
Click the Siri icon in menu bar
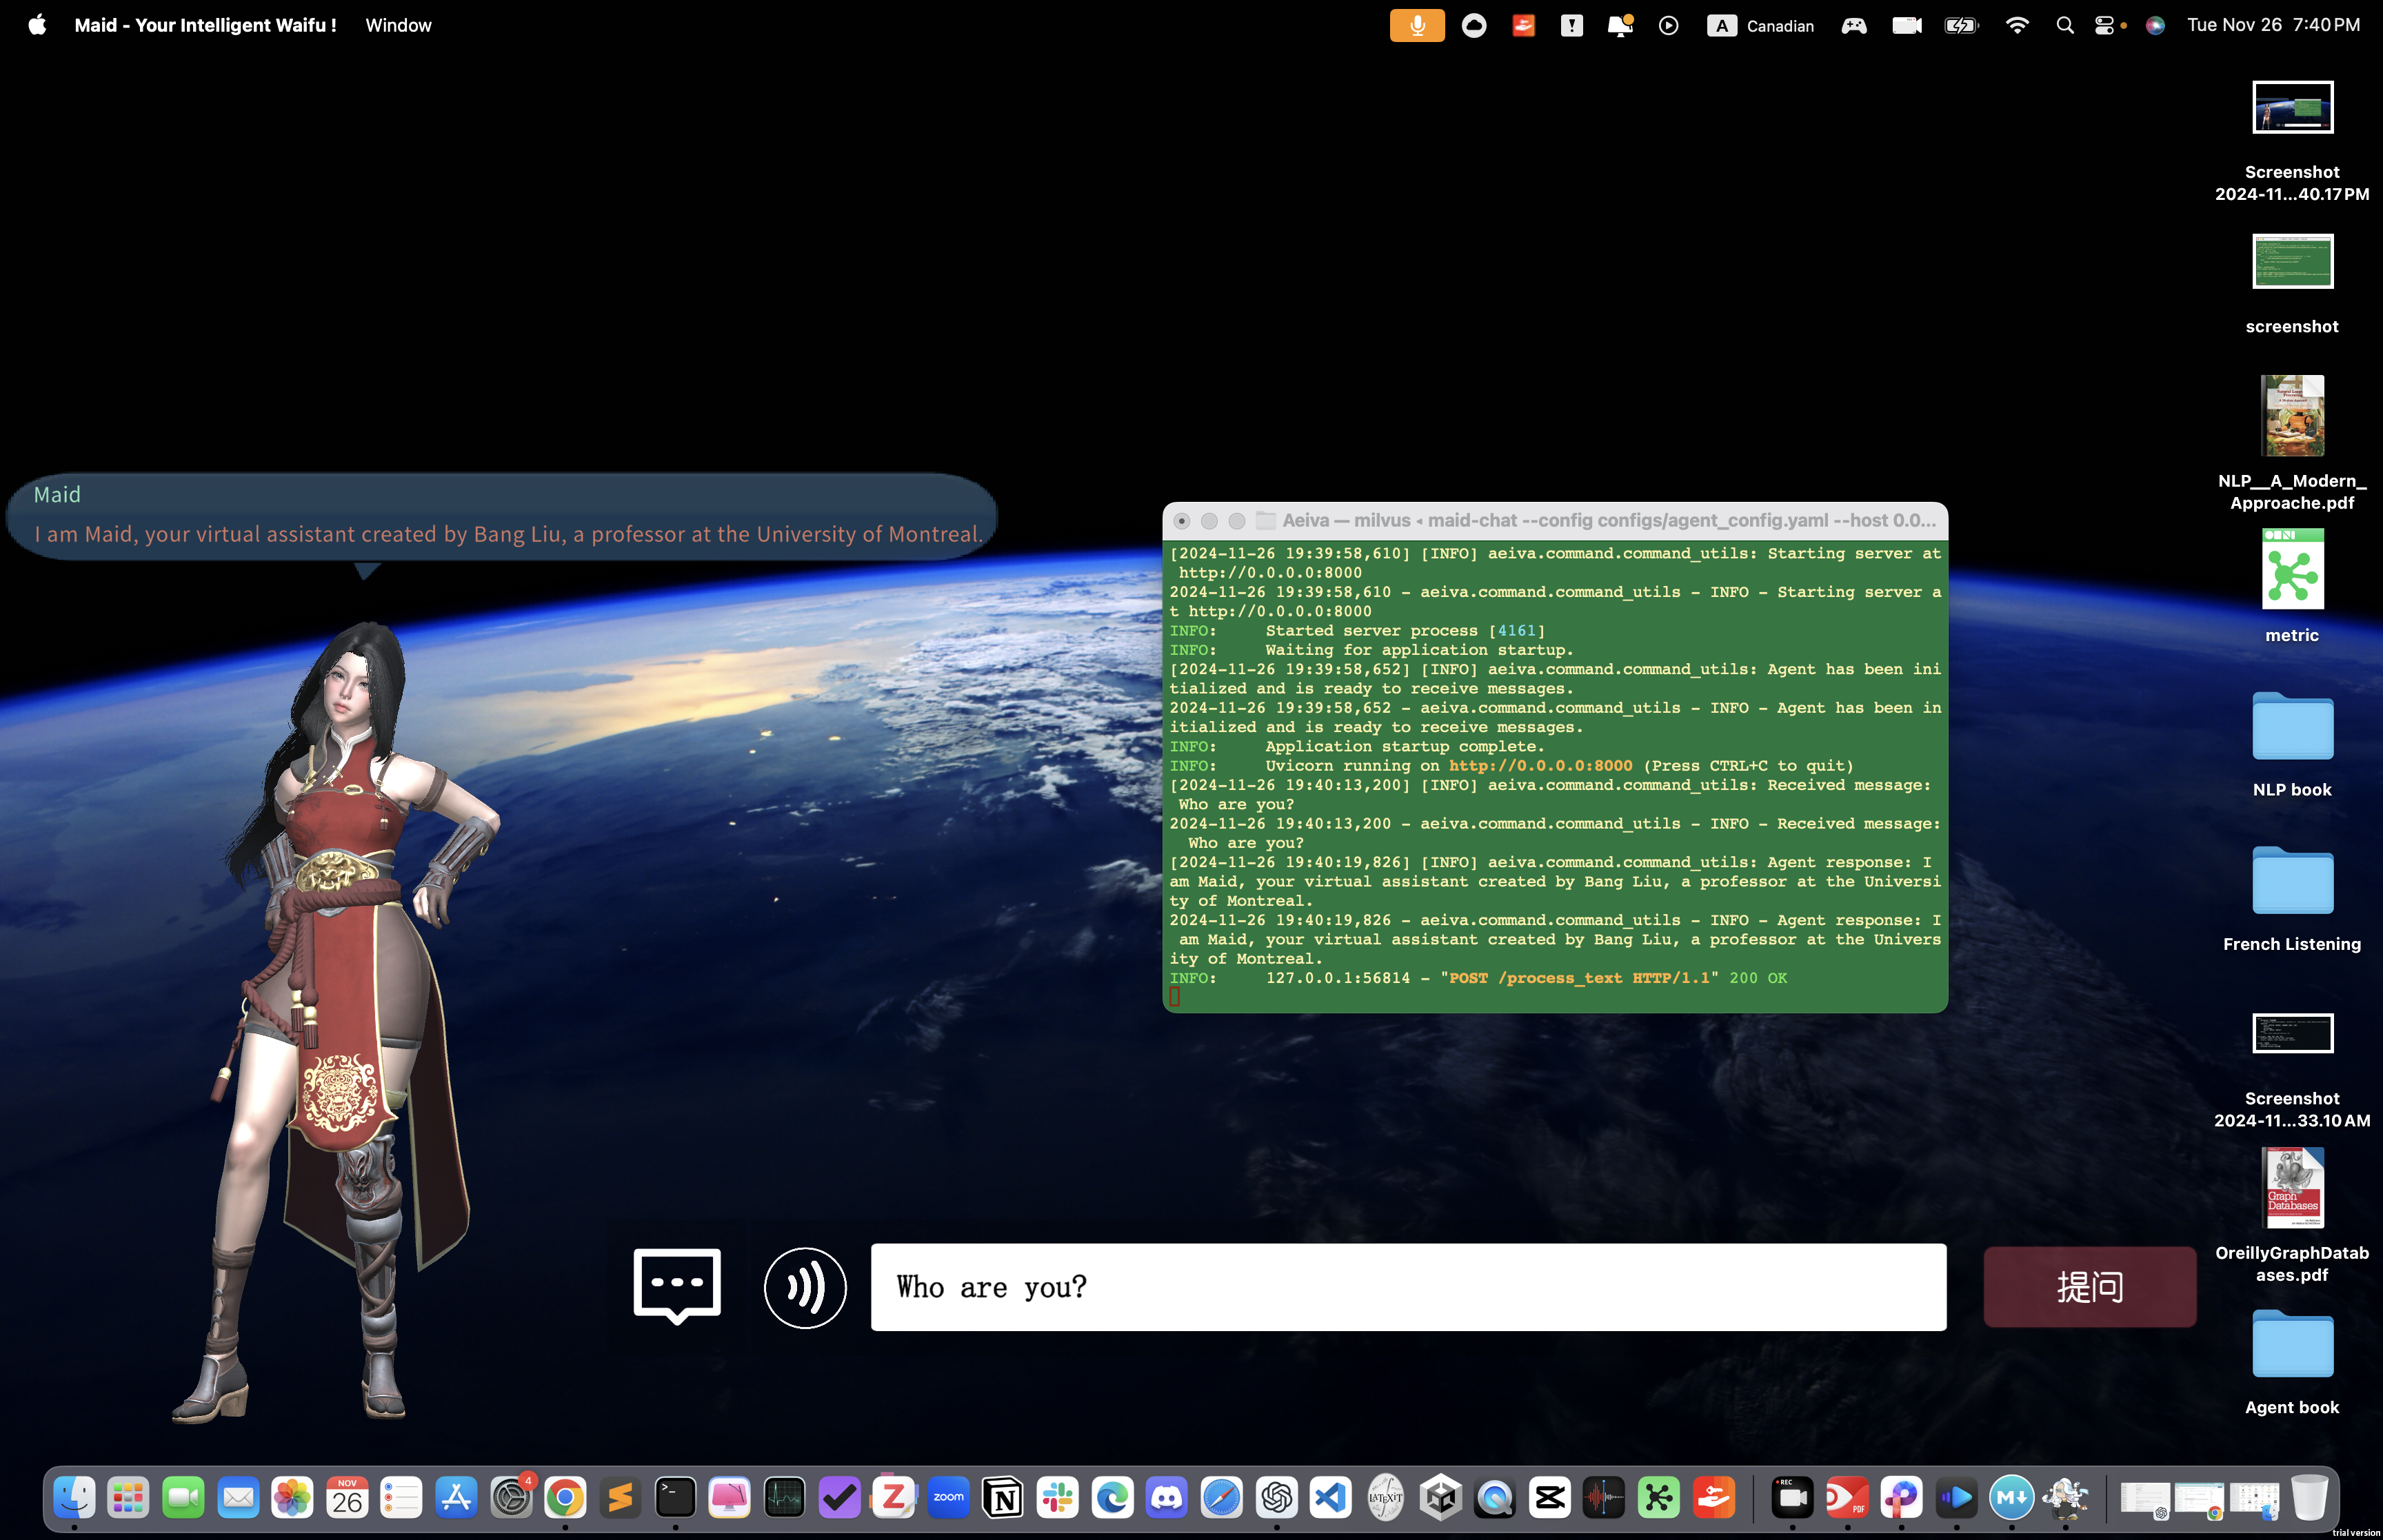pos(2155,25)
